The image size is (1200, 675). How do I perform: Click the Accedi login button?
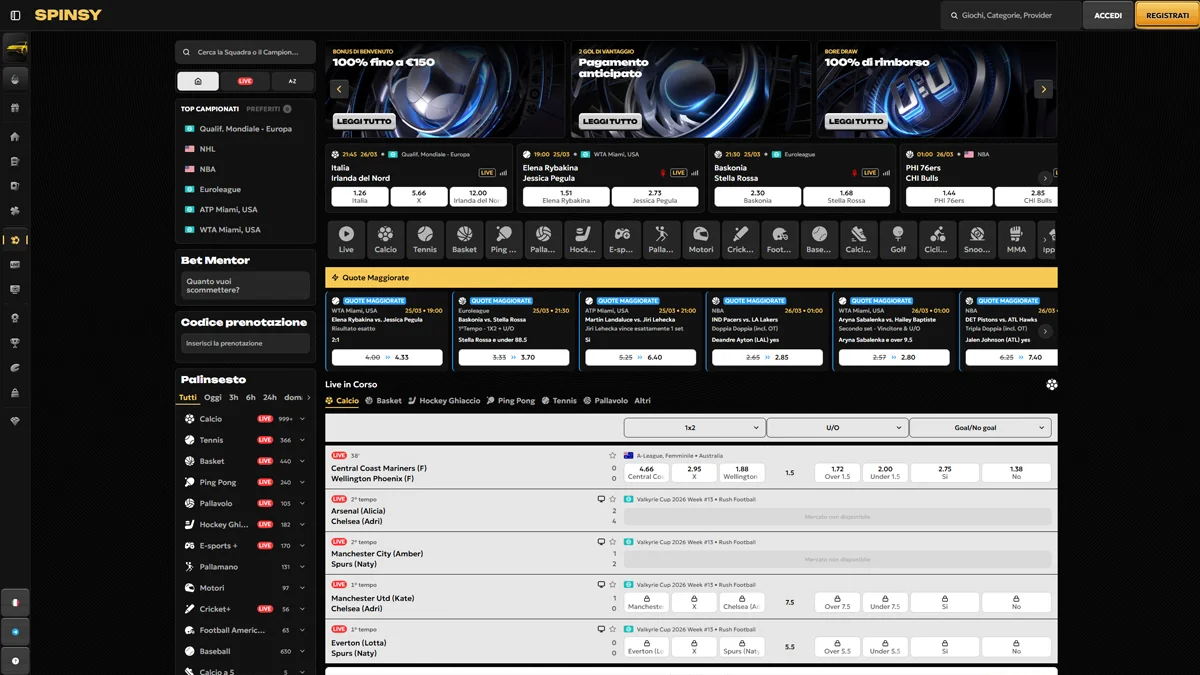(x=1108, y=15)
